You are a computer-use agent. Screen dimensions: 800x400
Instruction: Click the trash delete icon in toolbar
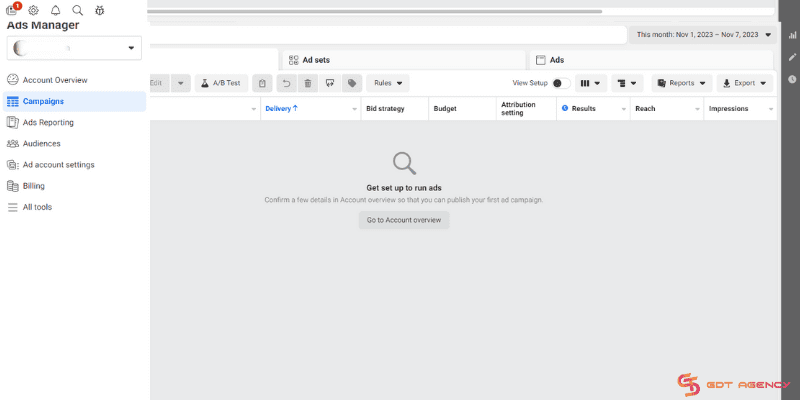pos(308,83)
